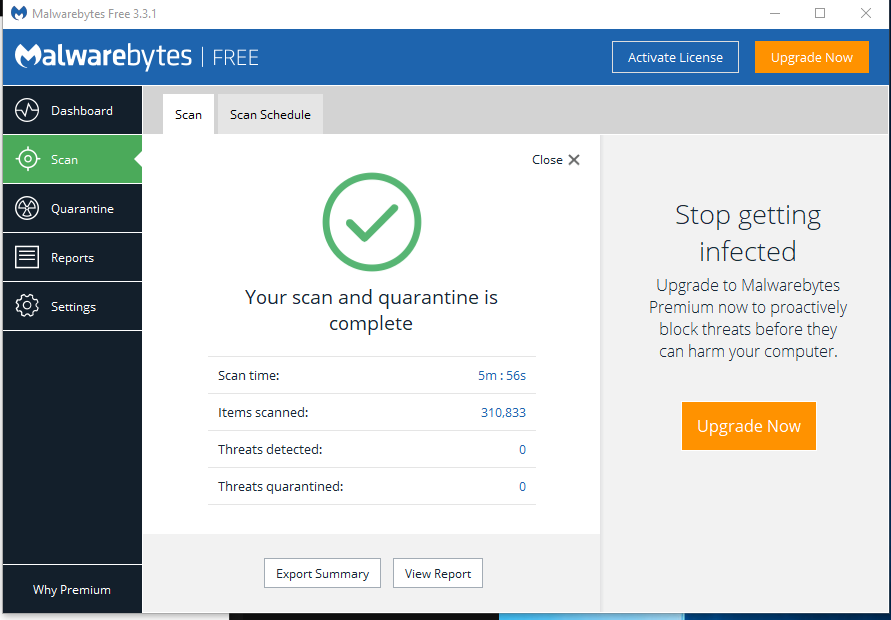This screenshot has width=891, height=620.
Task: Open the Quarantine radiation icon
Action: tap(27, 208)
